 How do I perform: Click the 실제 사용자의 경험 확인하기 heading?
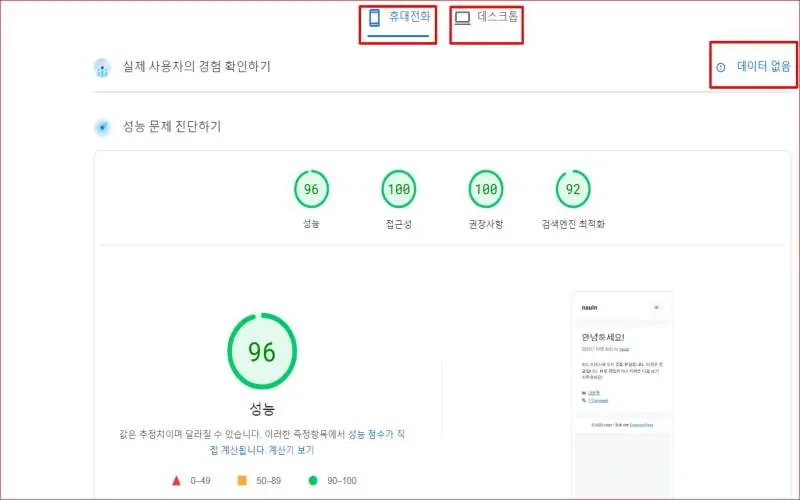tap(196, 66)
